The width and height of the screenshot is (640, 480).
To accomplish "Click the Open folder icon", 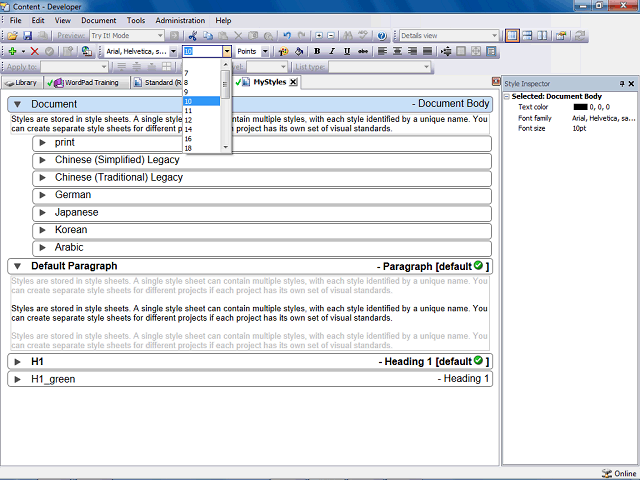I will click(x=12, y=36).
